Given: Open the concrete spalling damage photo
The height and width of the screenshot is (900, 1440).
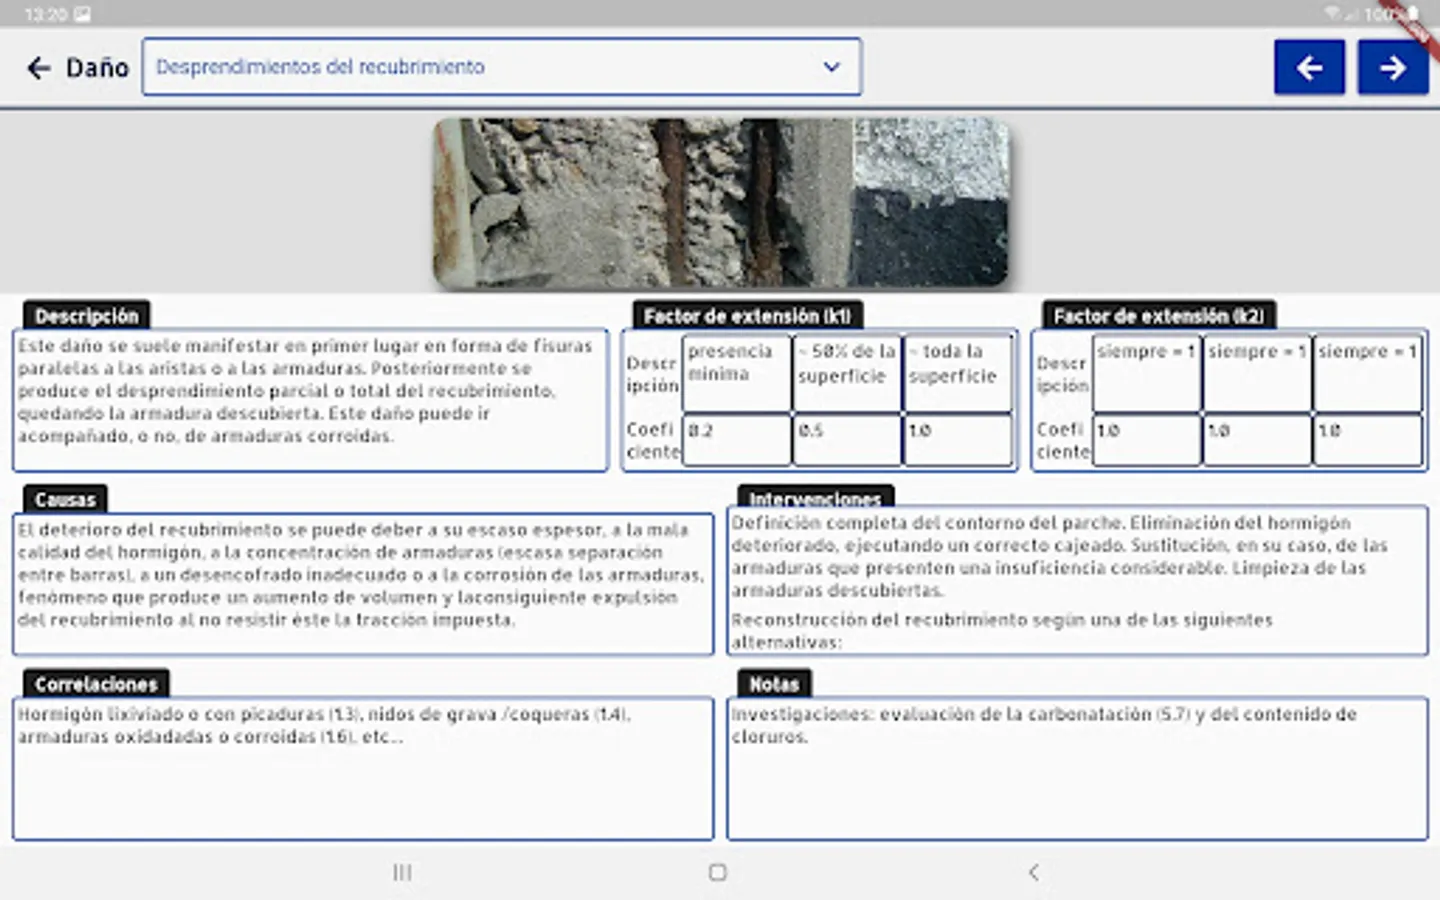Looking at the screenshot, I should [720, 202].
